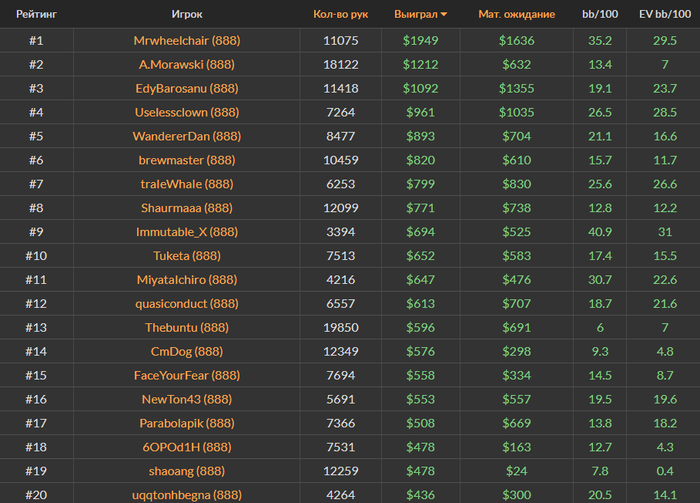Open player Immutable_X (888) profile
Viewport: 700px width, 503px height.
click(187, 232)
